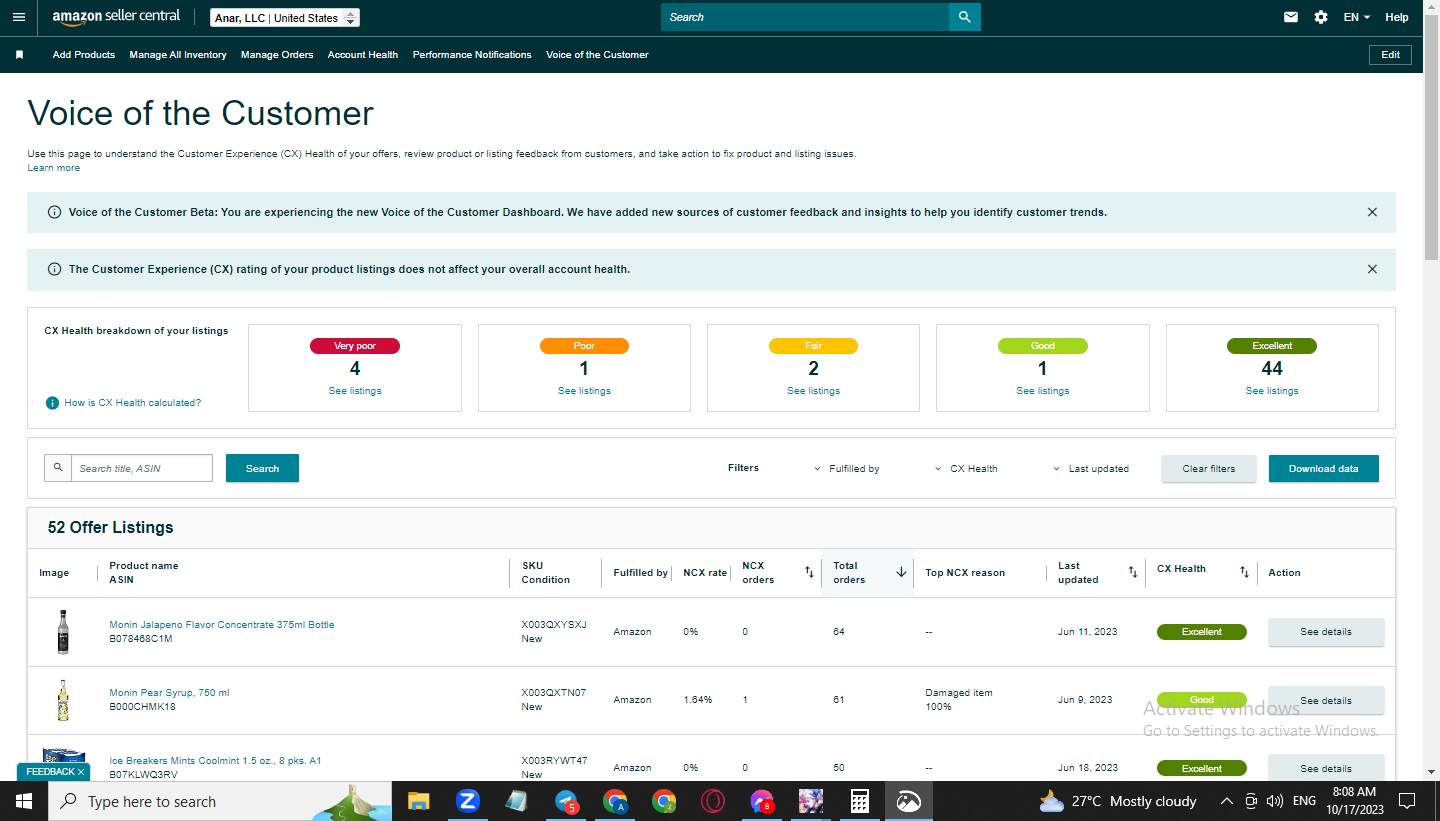The image size is (1440, 821).
Task: Select Voice of the Customer nav item
Action: click(x=597, y=55)
